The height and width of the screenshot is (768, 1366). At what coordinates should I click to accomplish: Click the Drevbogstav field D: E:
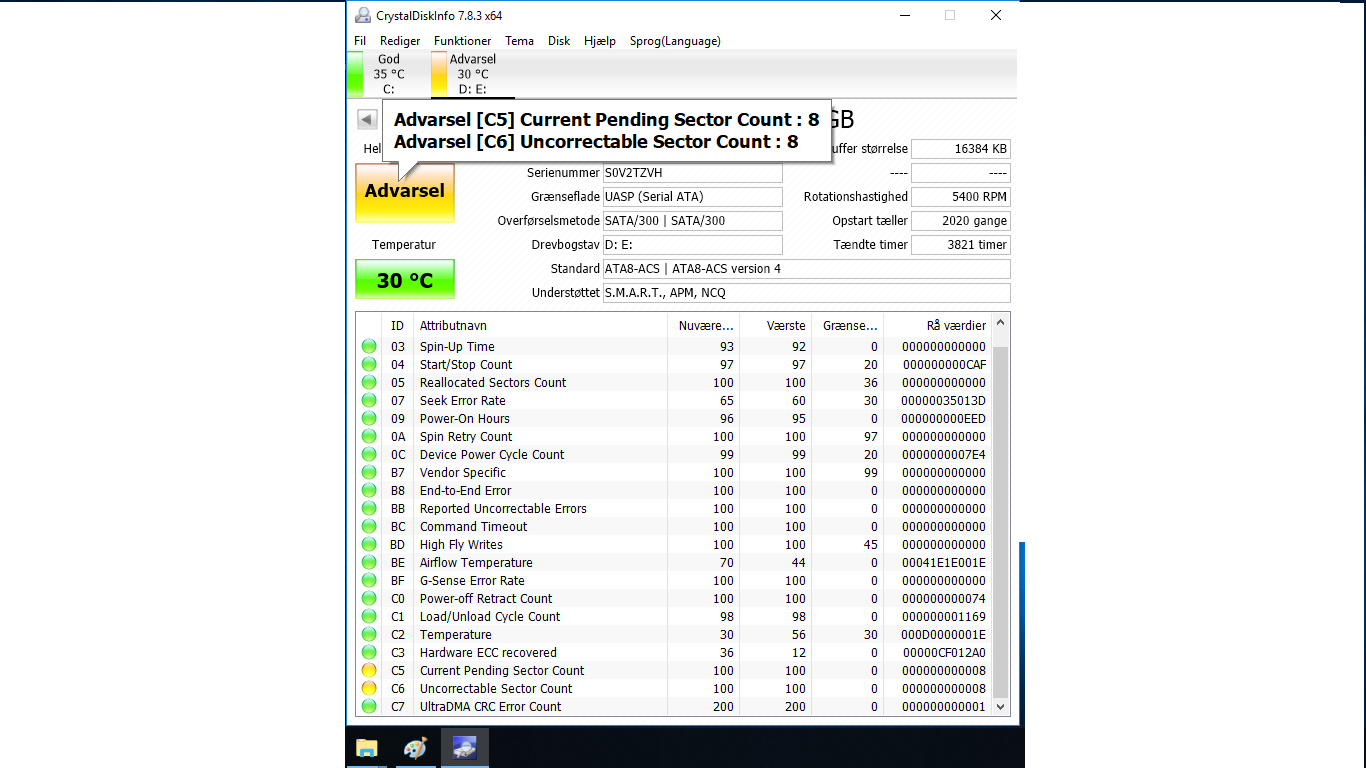[692, 245]
